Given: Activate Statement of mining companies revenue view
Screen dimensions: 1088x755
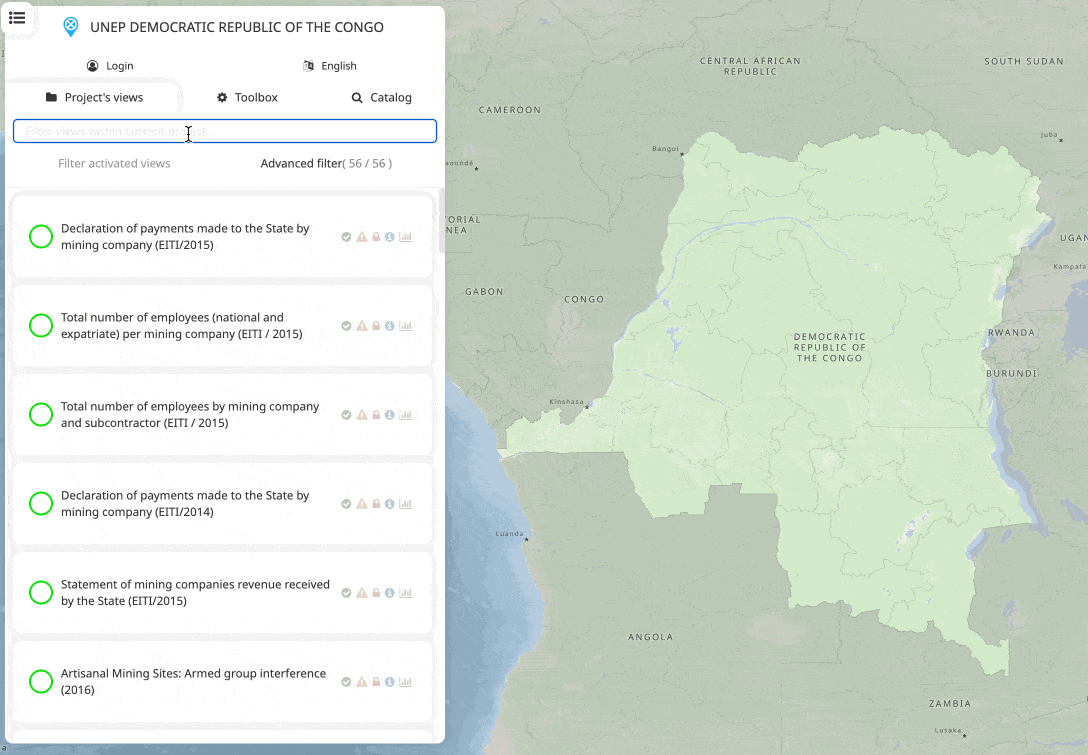Looking at the screenshot, I should point(41,593).
